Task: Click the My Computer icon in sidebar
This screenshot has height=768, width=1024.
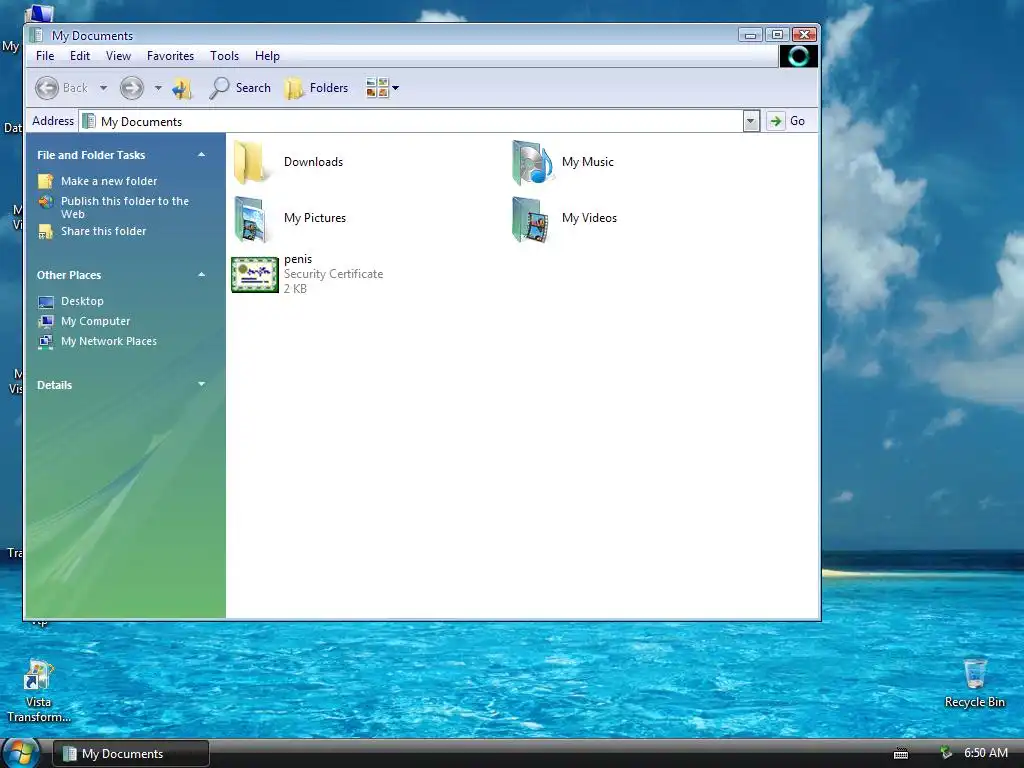Action: pos(46,321)
